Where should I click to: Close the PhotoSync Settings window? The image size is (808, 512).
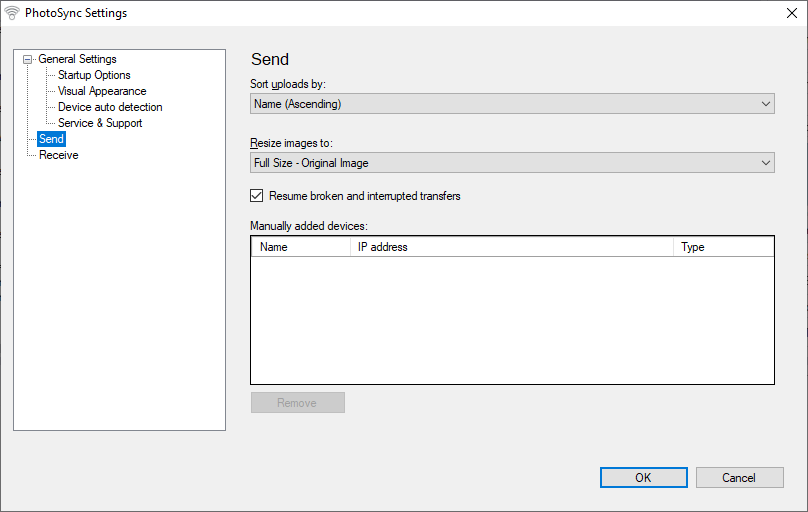point(792,13)
